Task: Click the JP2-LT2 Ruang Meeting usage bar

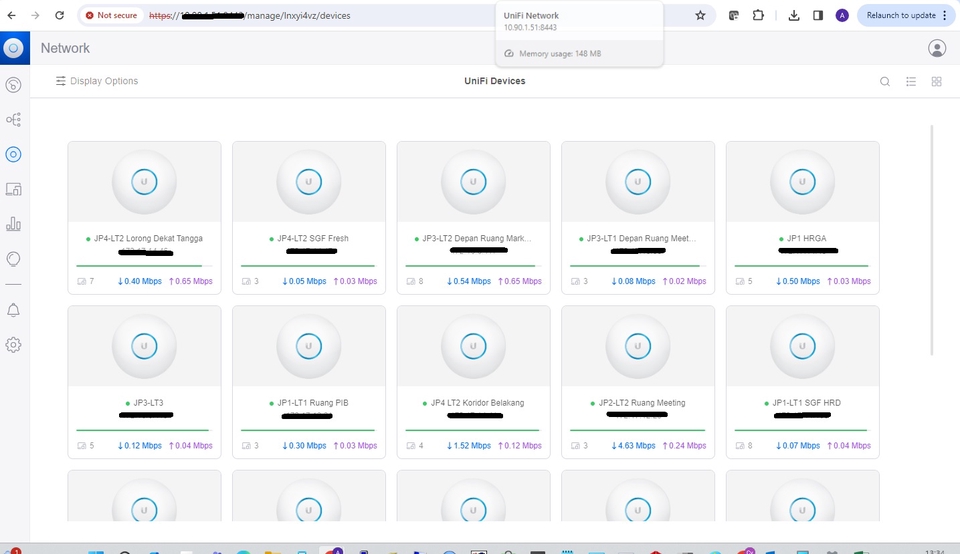Action: (638, 430)
